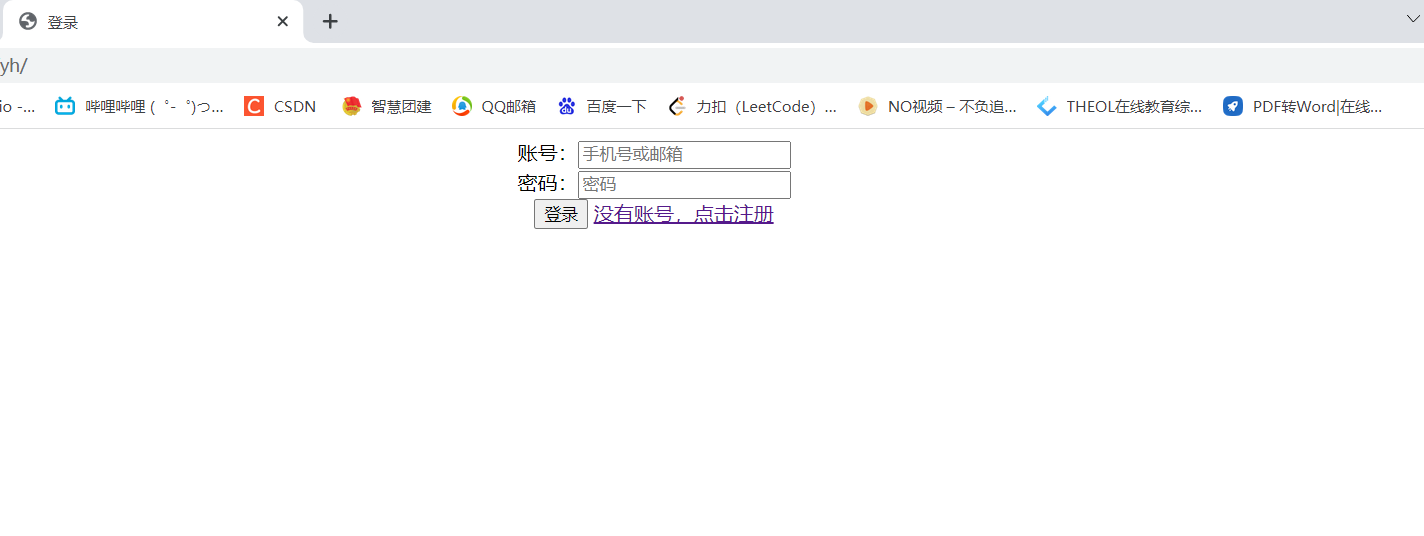The width and height of the screenshot is (1424, 536).
Task: Open the Bilibili bookmark icon
Action: [x=65, y=106]
